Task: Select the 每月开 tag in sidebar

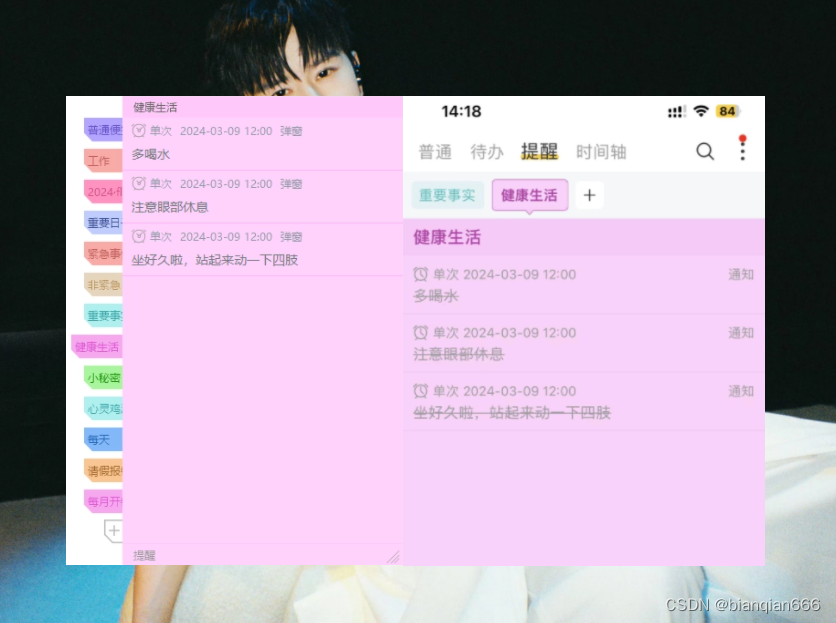Action: [103, 501]
